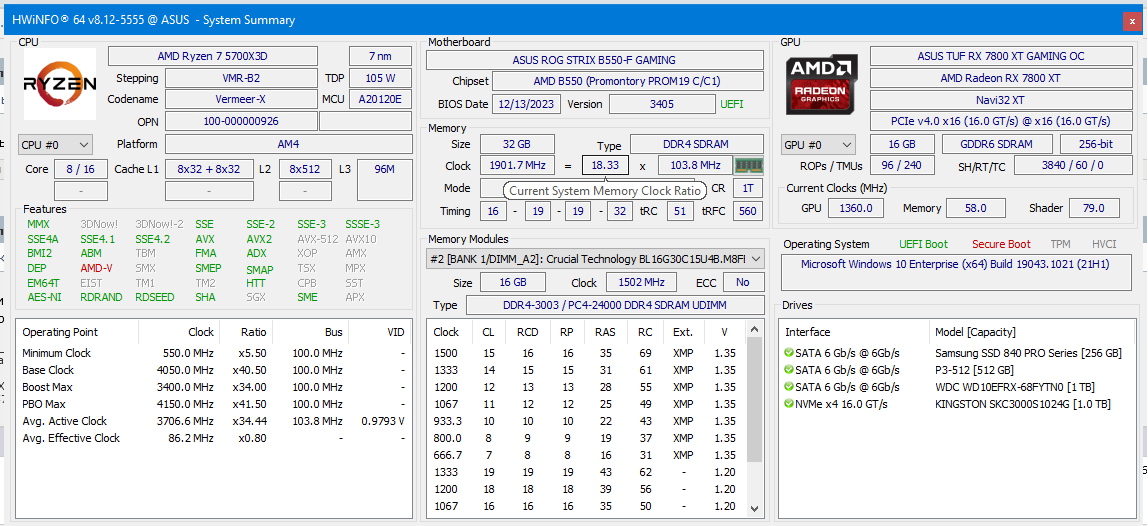
Task: Click the AMD Radeon Graphics logo
Action: (822, 84)
